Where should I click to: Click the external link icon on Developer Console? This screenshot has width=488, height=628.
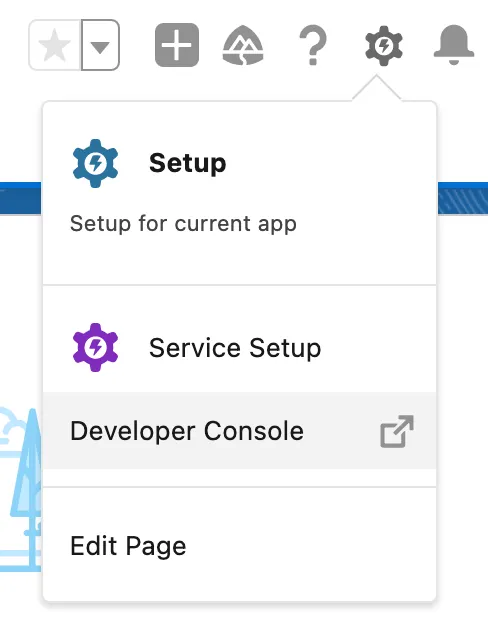coord(397,431)
